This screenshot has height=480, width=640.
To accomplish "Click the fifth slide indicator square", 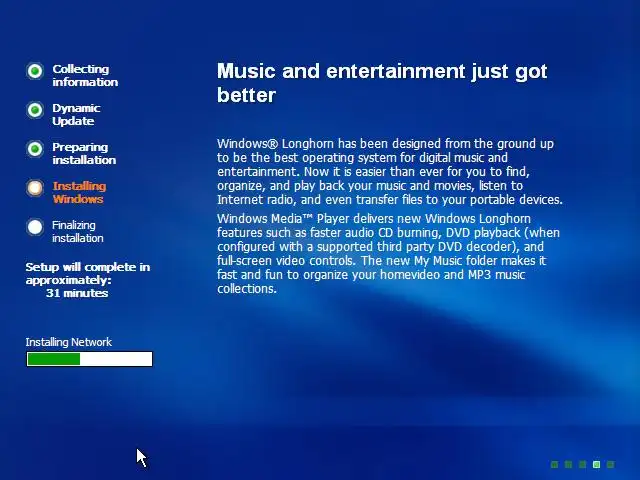I will point(610,464).
